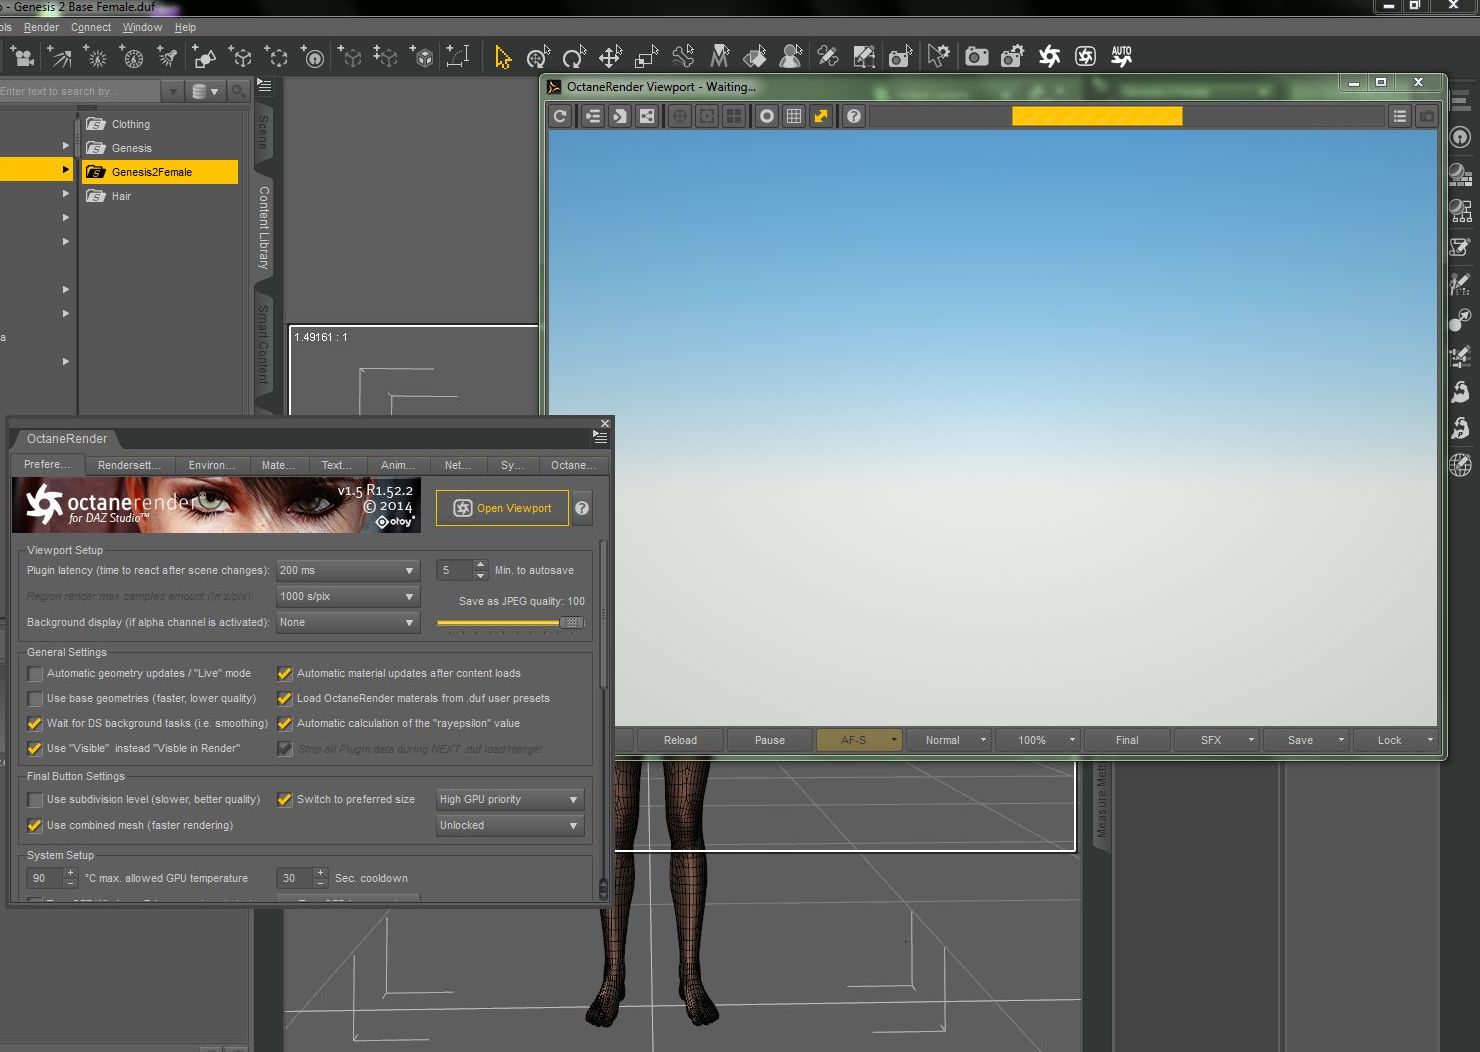Select the Genesis2Female folder in the content tree
This screenshot has width=1480, height=1052.
point(152,172)
